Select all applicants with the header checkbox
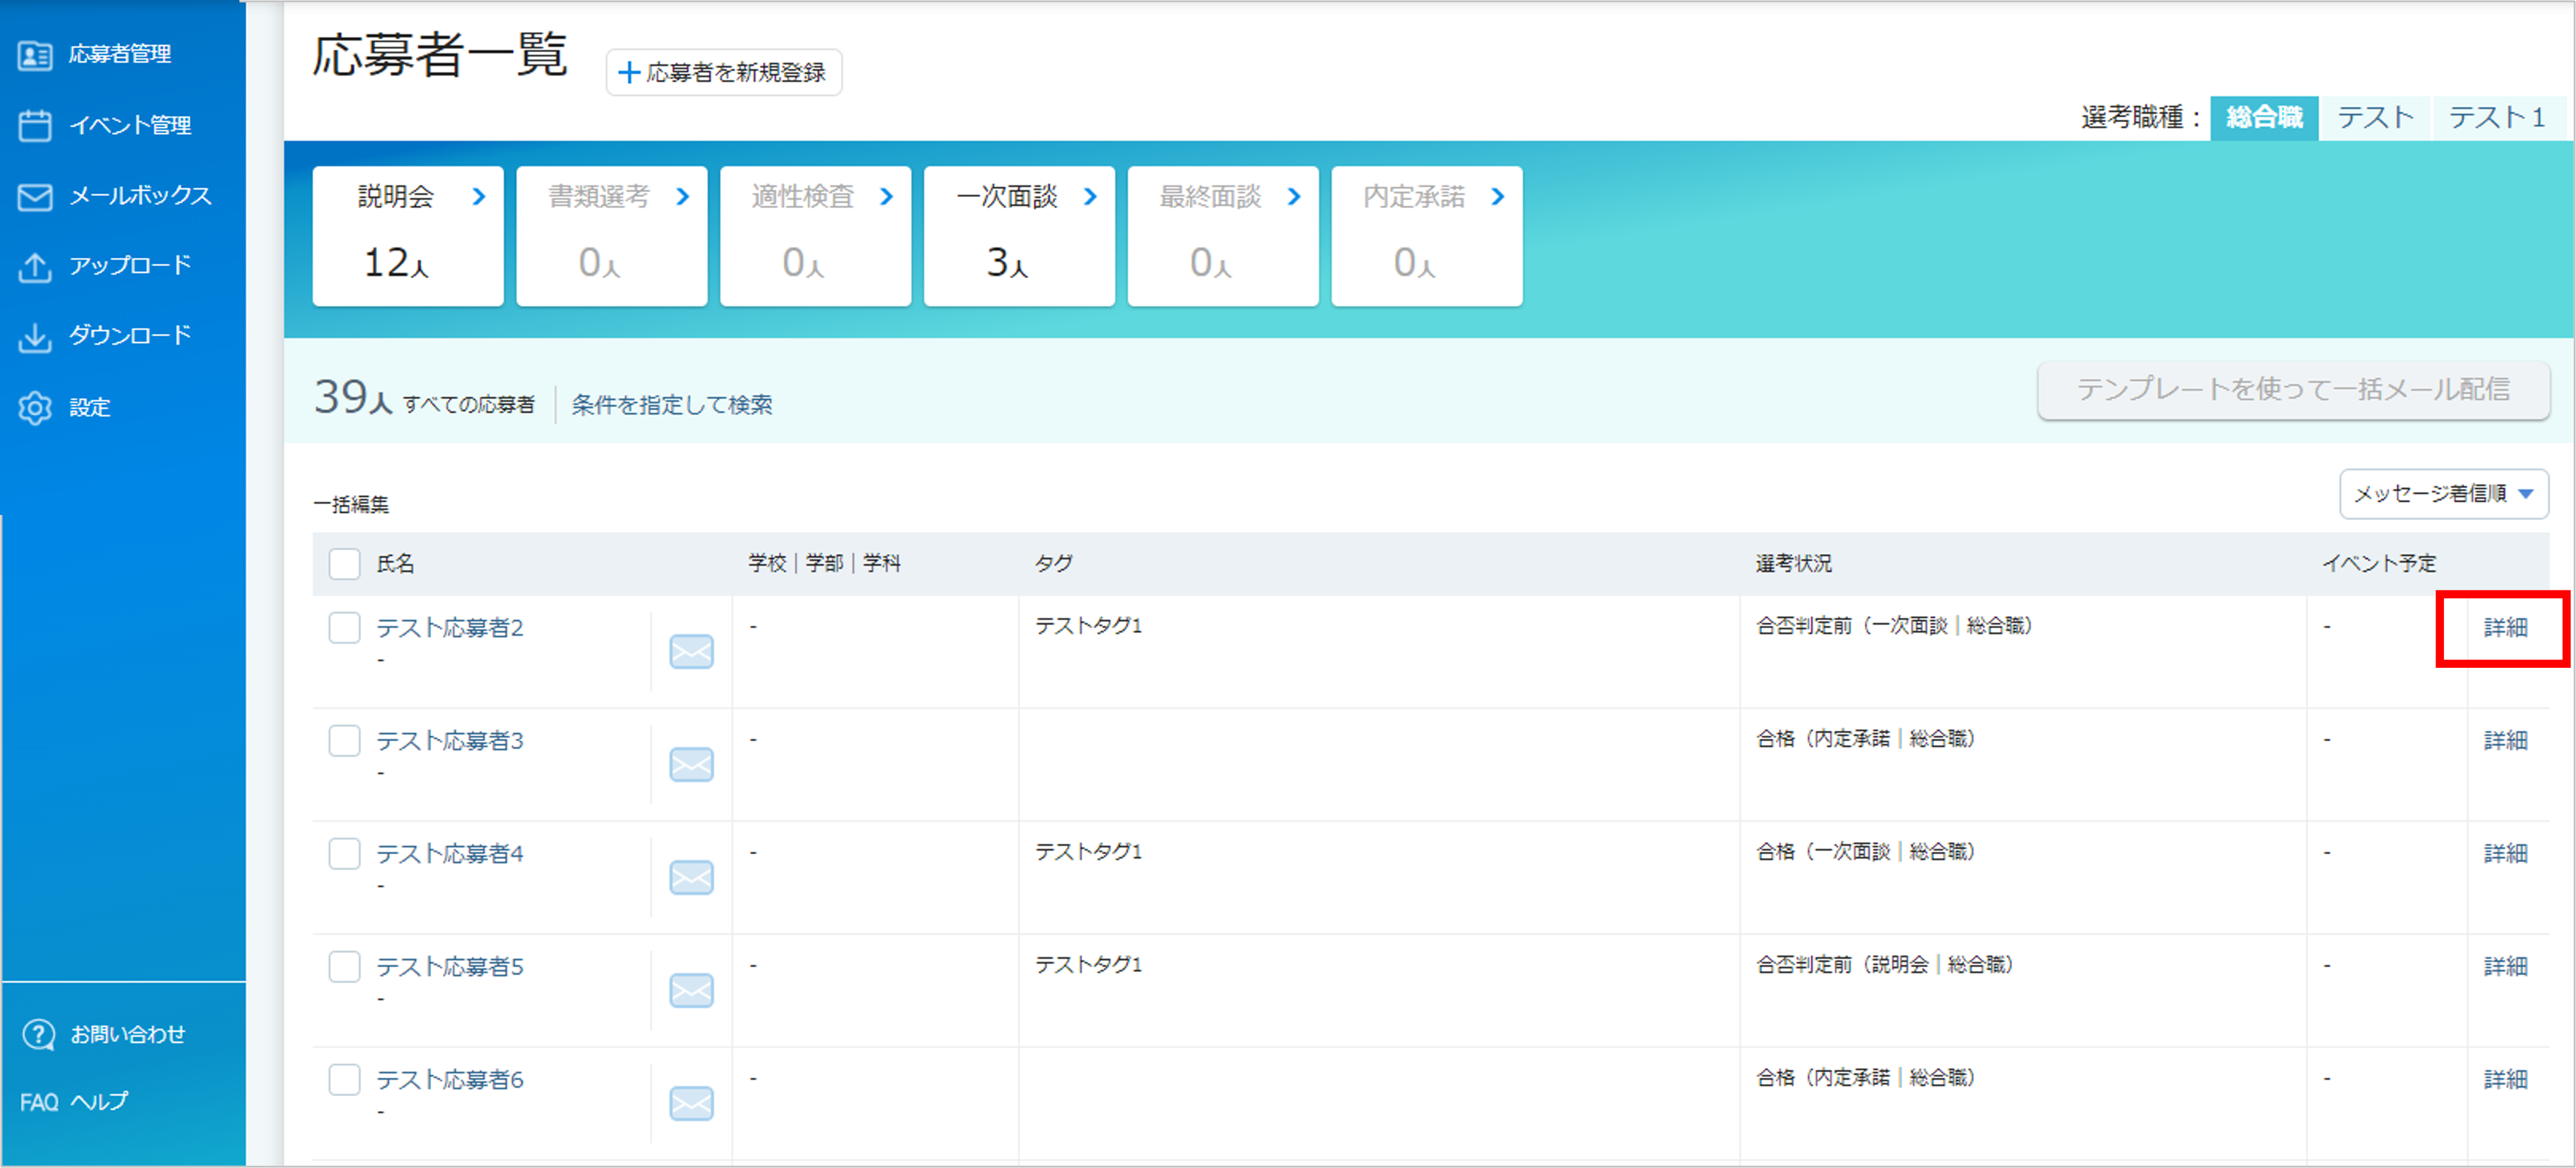This screenshot has height=1168, width=2576. tap(344, 564)
